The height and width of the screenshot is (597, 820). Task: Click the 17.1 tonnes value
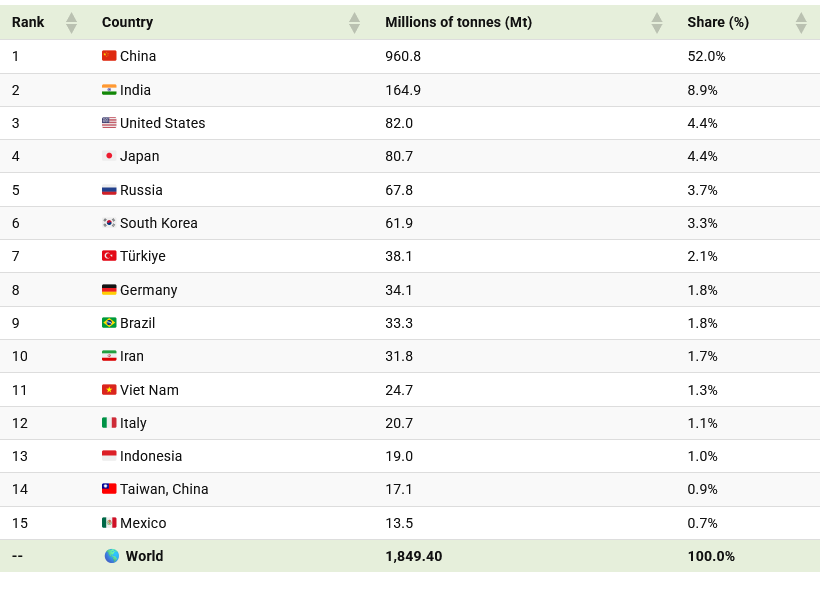coord(399,489)
